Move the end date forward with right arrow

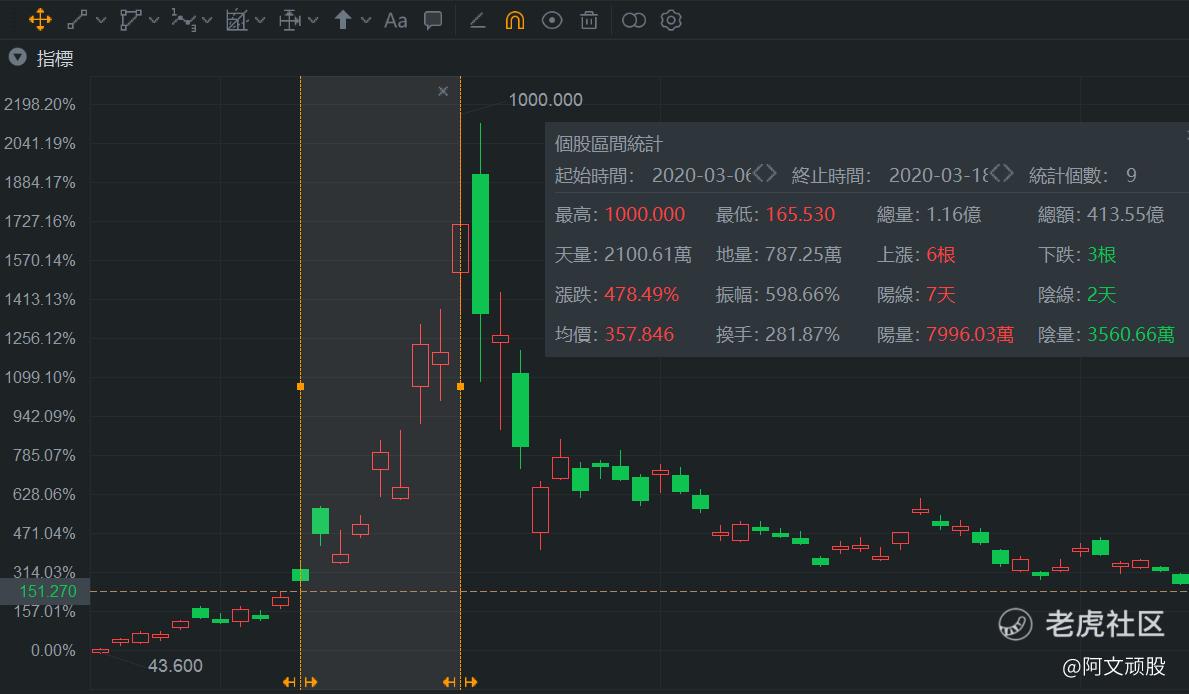click(x=1008, y=174)
